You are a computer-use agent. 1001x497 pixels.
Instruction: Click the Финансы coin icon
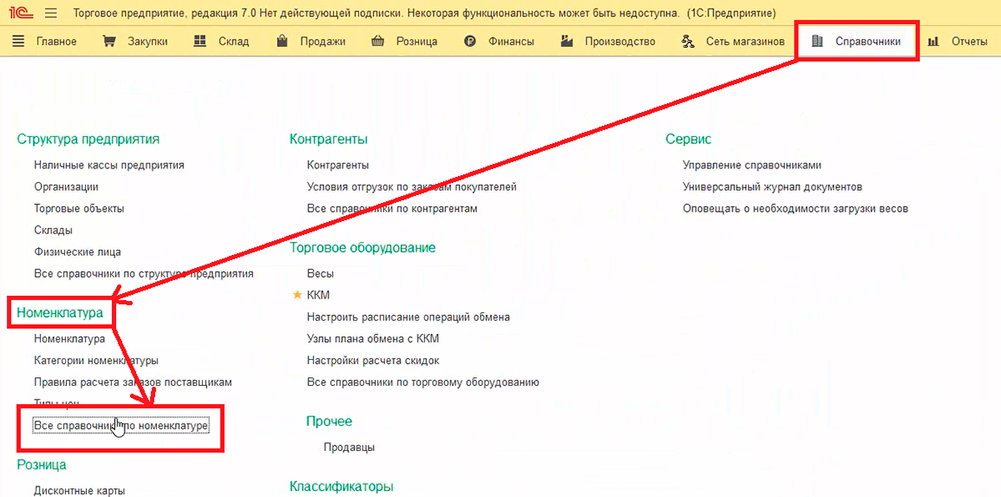tap(470, 42)
